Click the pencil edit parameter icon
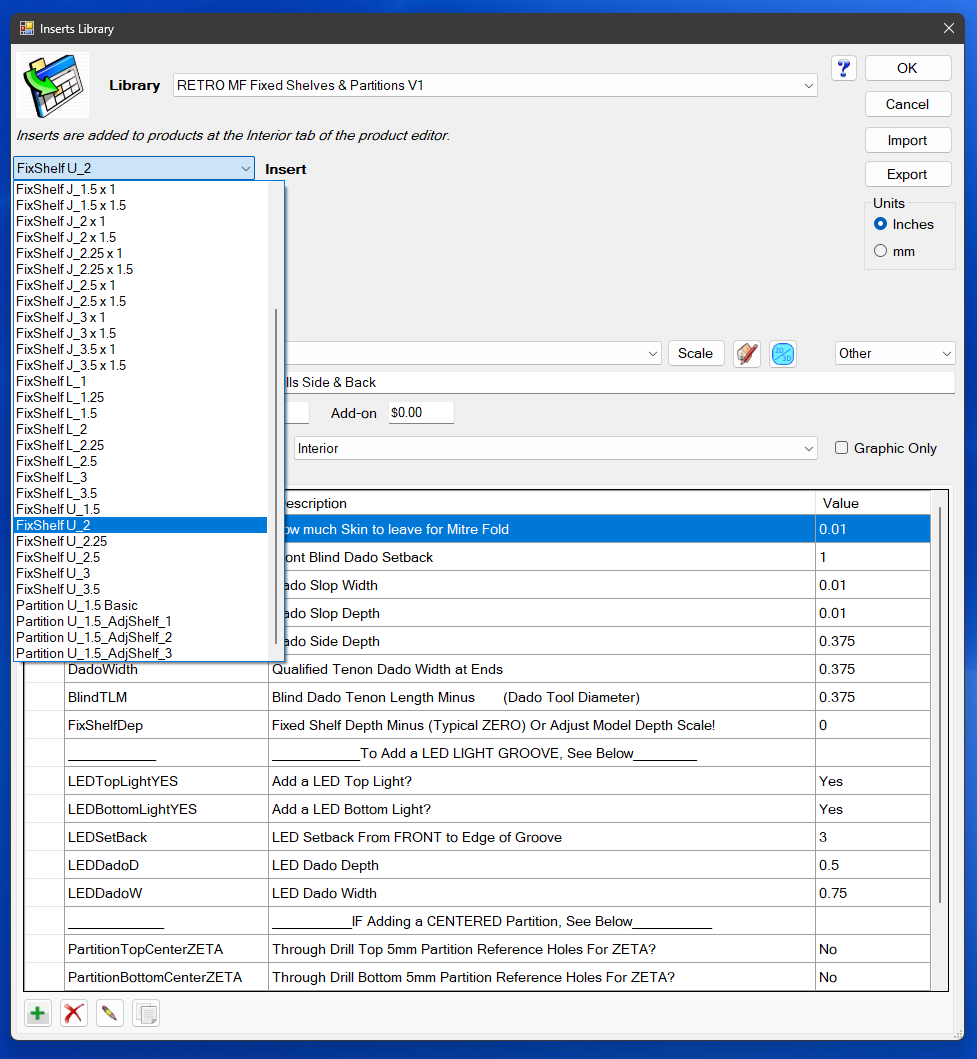The height and width of the screenshot is (1059, 977). 109,1013
